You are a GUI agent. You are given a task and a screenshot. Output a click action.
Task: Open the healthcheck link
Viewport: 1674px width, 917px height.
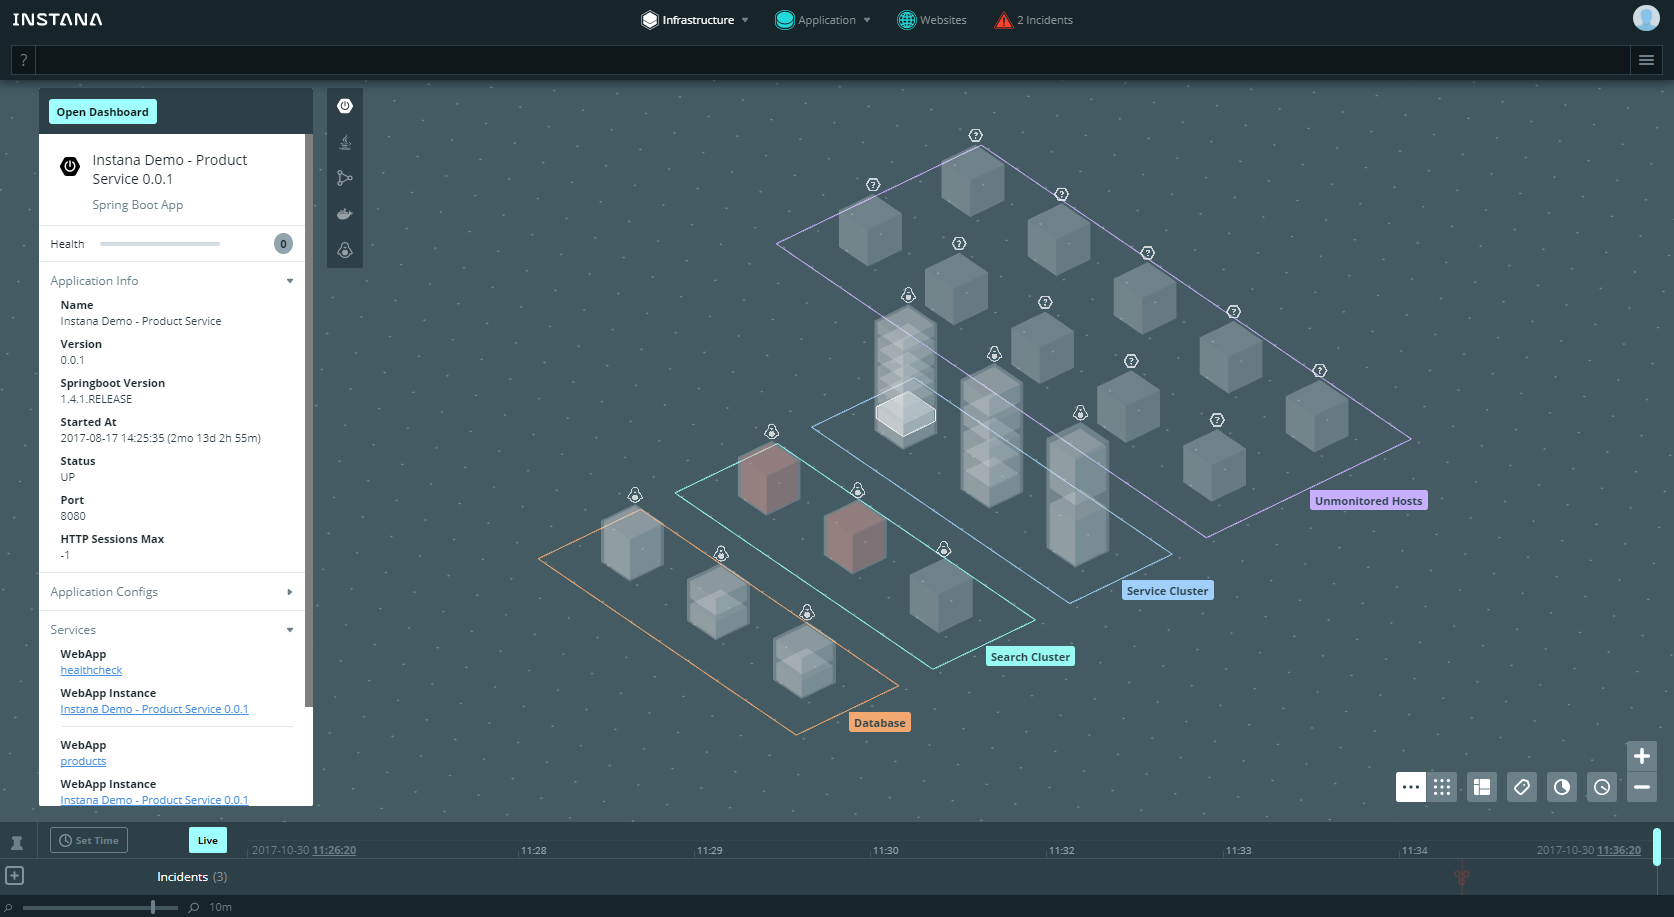[x=91, y=671]
